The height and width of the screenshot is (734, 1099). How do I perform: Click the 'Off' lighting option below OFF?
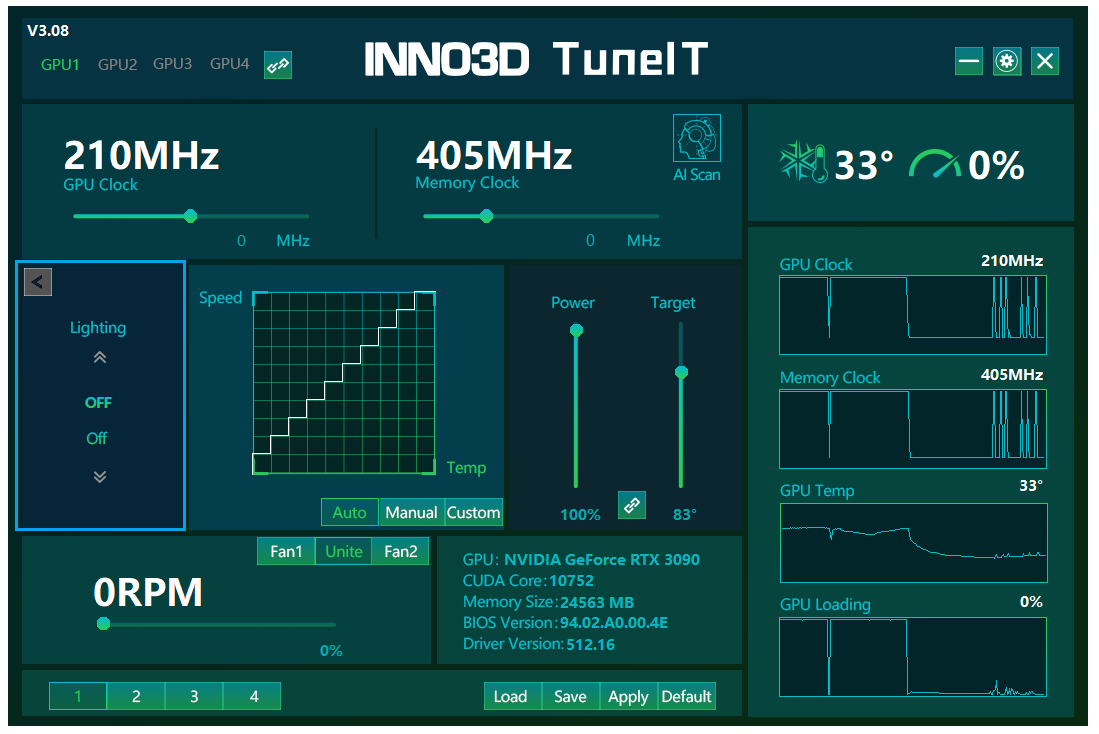click(97, 438)
